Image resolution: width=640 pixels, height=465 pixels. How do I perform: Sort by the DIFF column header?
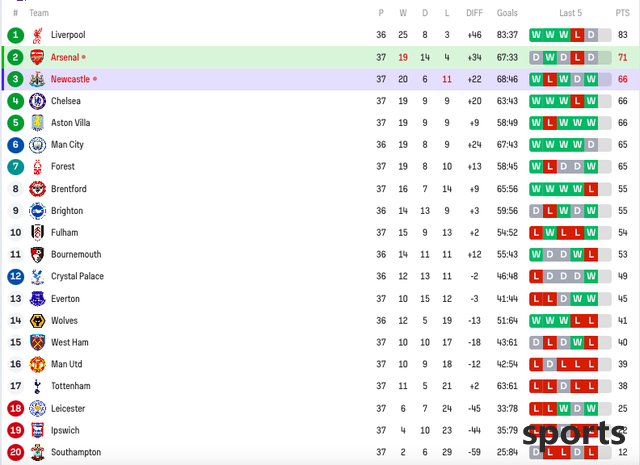coord(474,13)
